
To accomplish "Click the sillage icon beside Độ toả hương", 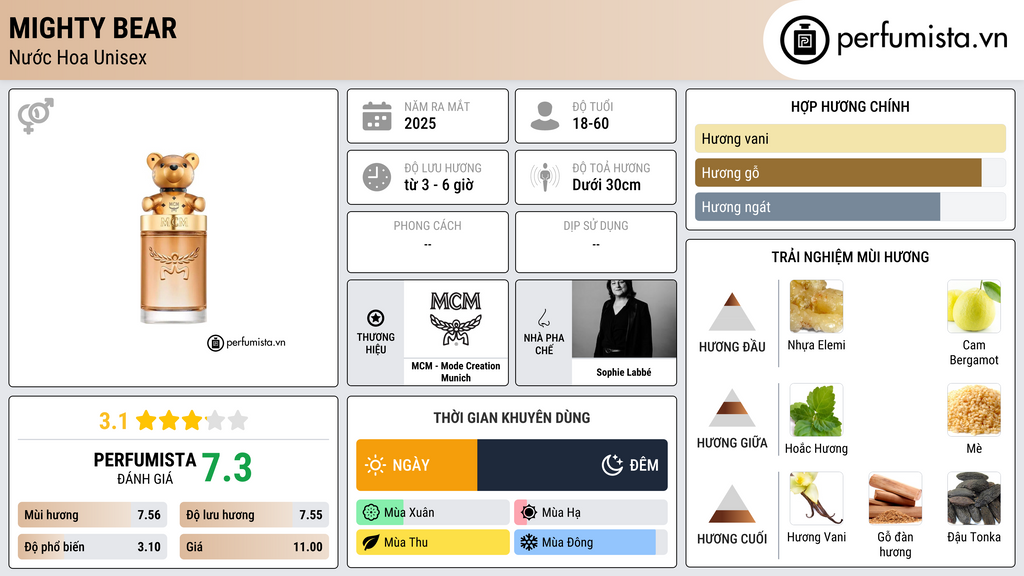I will pos(545,177).
